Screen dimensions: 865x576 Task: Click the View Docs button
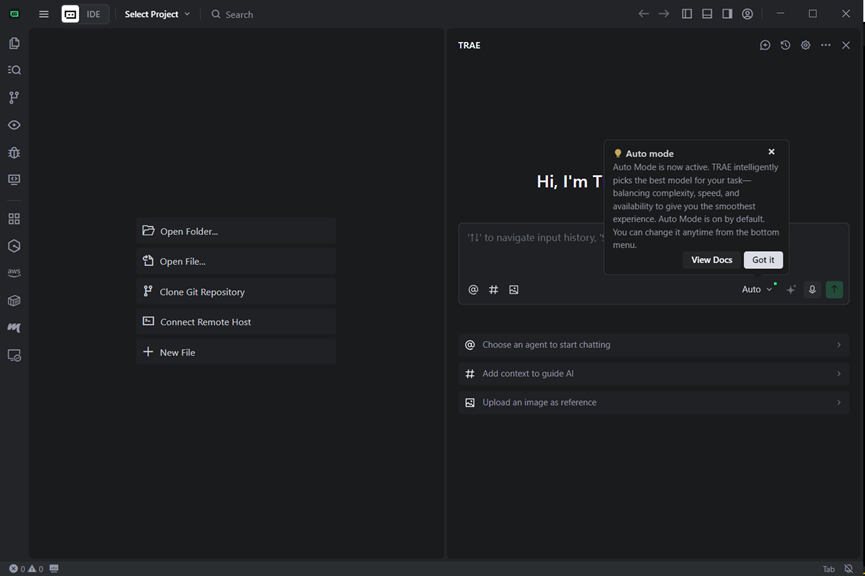[712, 260]
